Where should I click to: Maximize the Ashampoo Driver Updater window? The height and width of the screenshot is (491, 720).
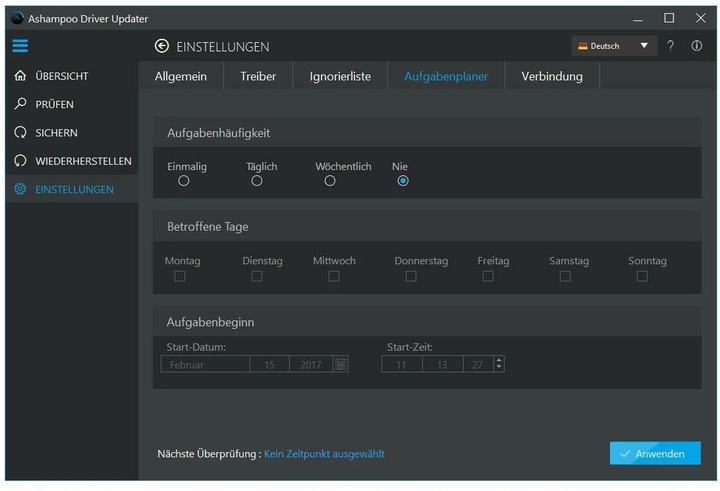[669, 18]
